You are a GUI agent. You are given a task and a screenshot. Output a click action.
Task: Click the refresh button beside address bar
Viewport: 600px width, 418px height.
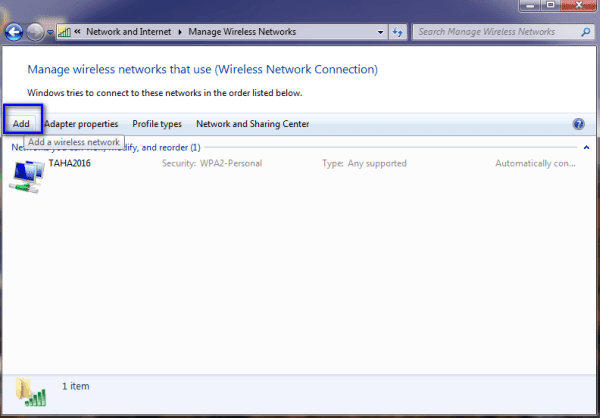coord(400,32)
